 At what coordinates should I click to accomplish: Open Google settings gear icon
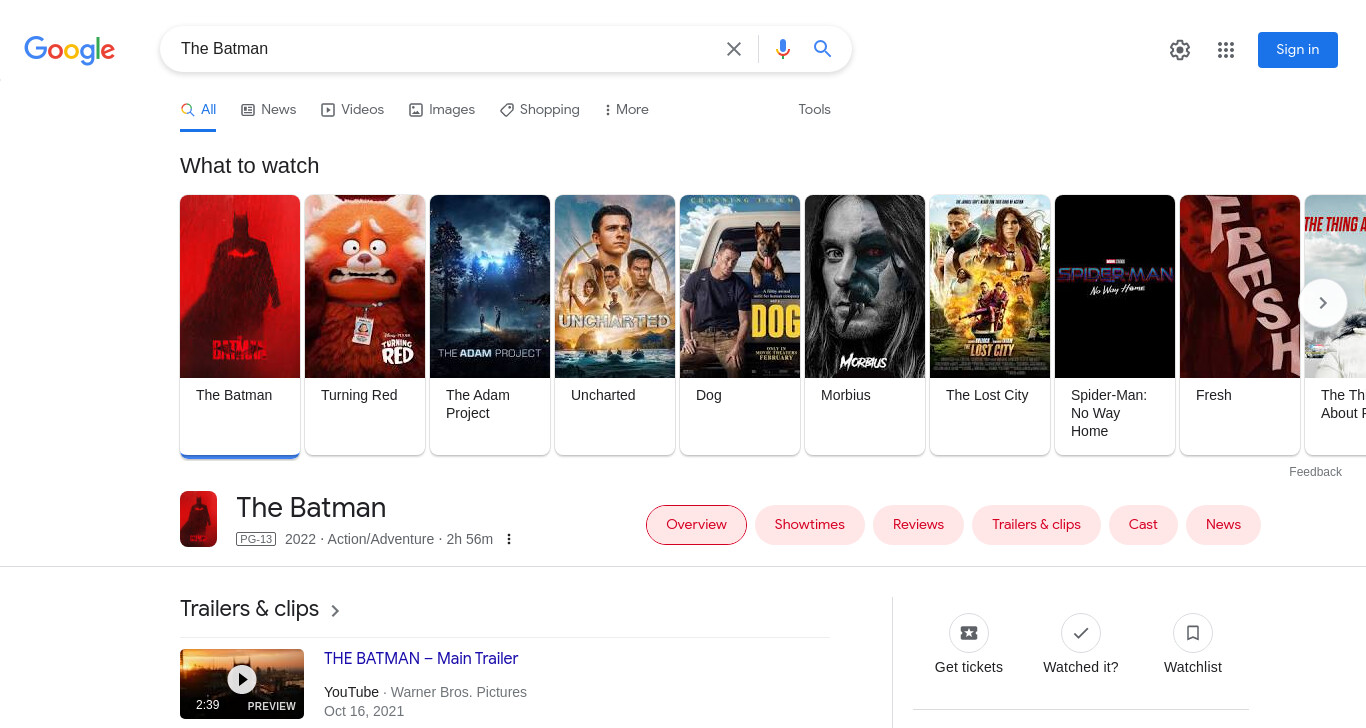[1180, 50]
